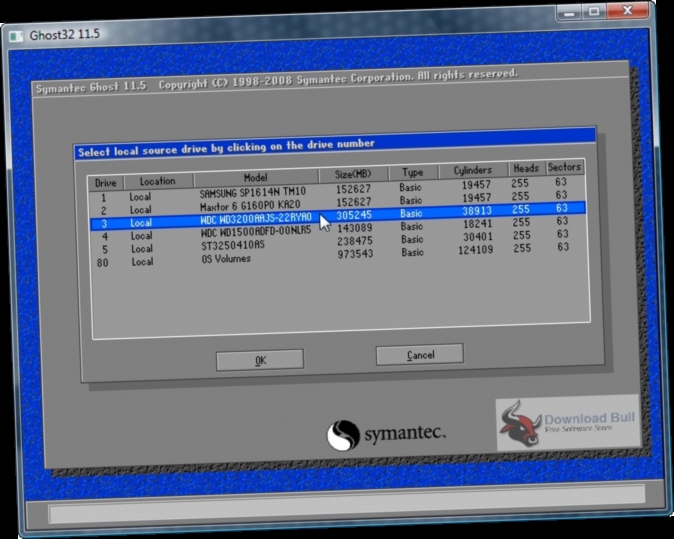The image size is (674, 539).
Task: Click the Heads column header
Action: point(526,168)
